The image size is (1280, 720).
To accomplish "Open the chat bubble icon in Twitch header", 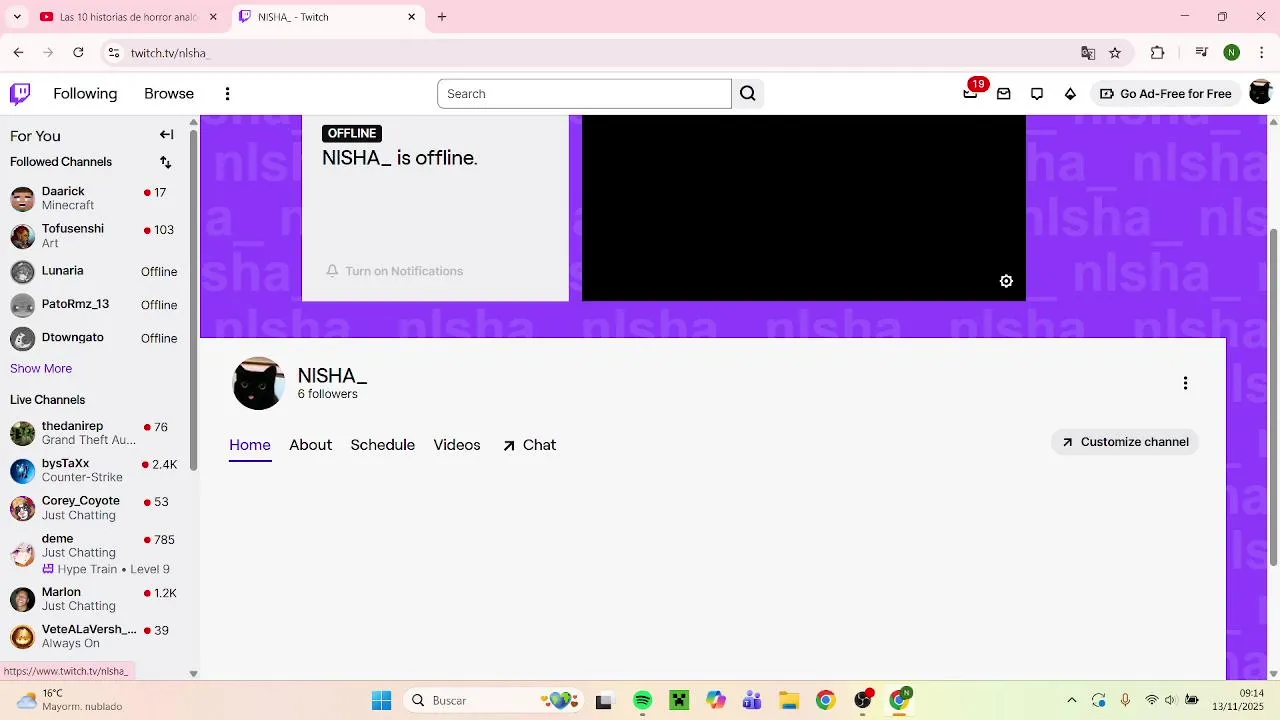I will pyautogui.click(x=1037, y=94).
